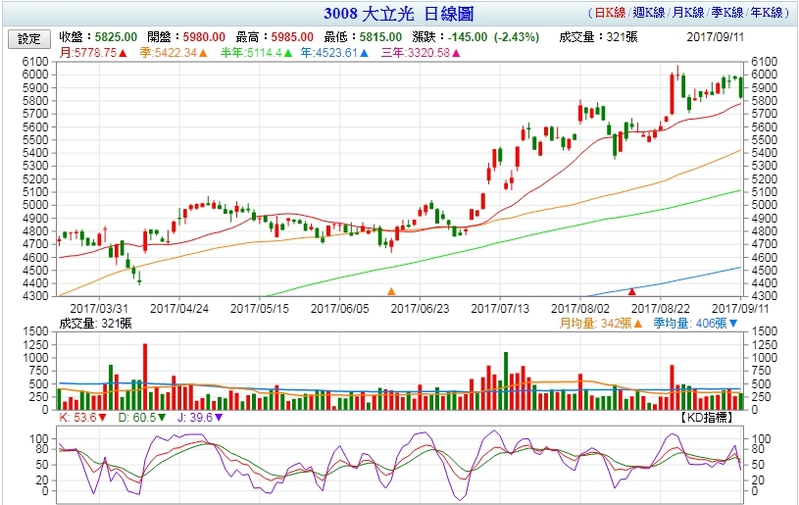Viewport: 799px width, 505px height.
Task: Click the 季:5422.34 moving average label
Action: (169, 53)
